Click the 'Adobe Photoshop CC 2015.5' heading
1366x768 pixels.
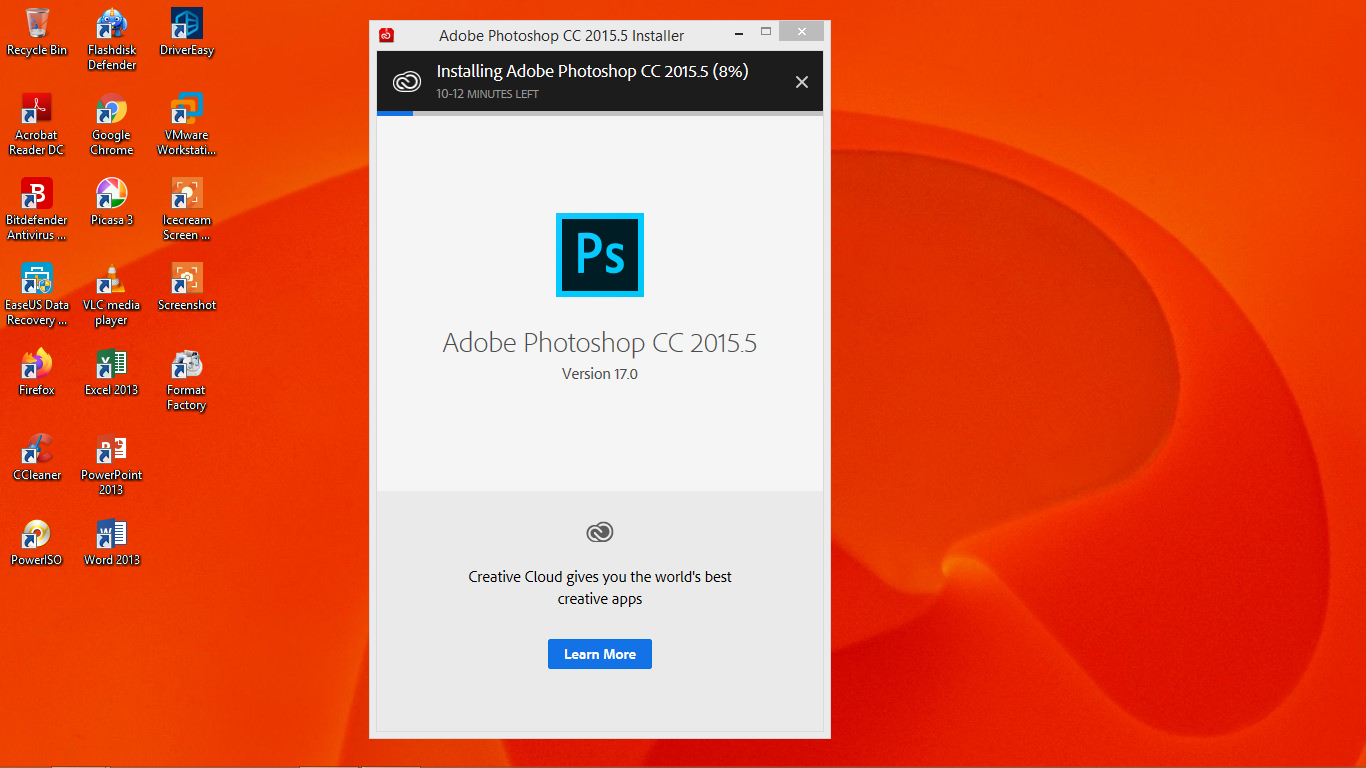click(600, 343)
